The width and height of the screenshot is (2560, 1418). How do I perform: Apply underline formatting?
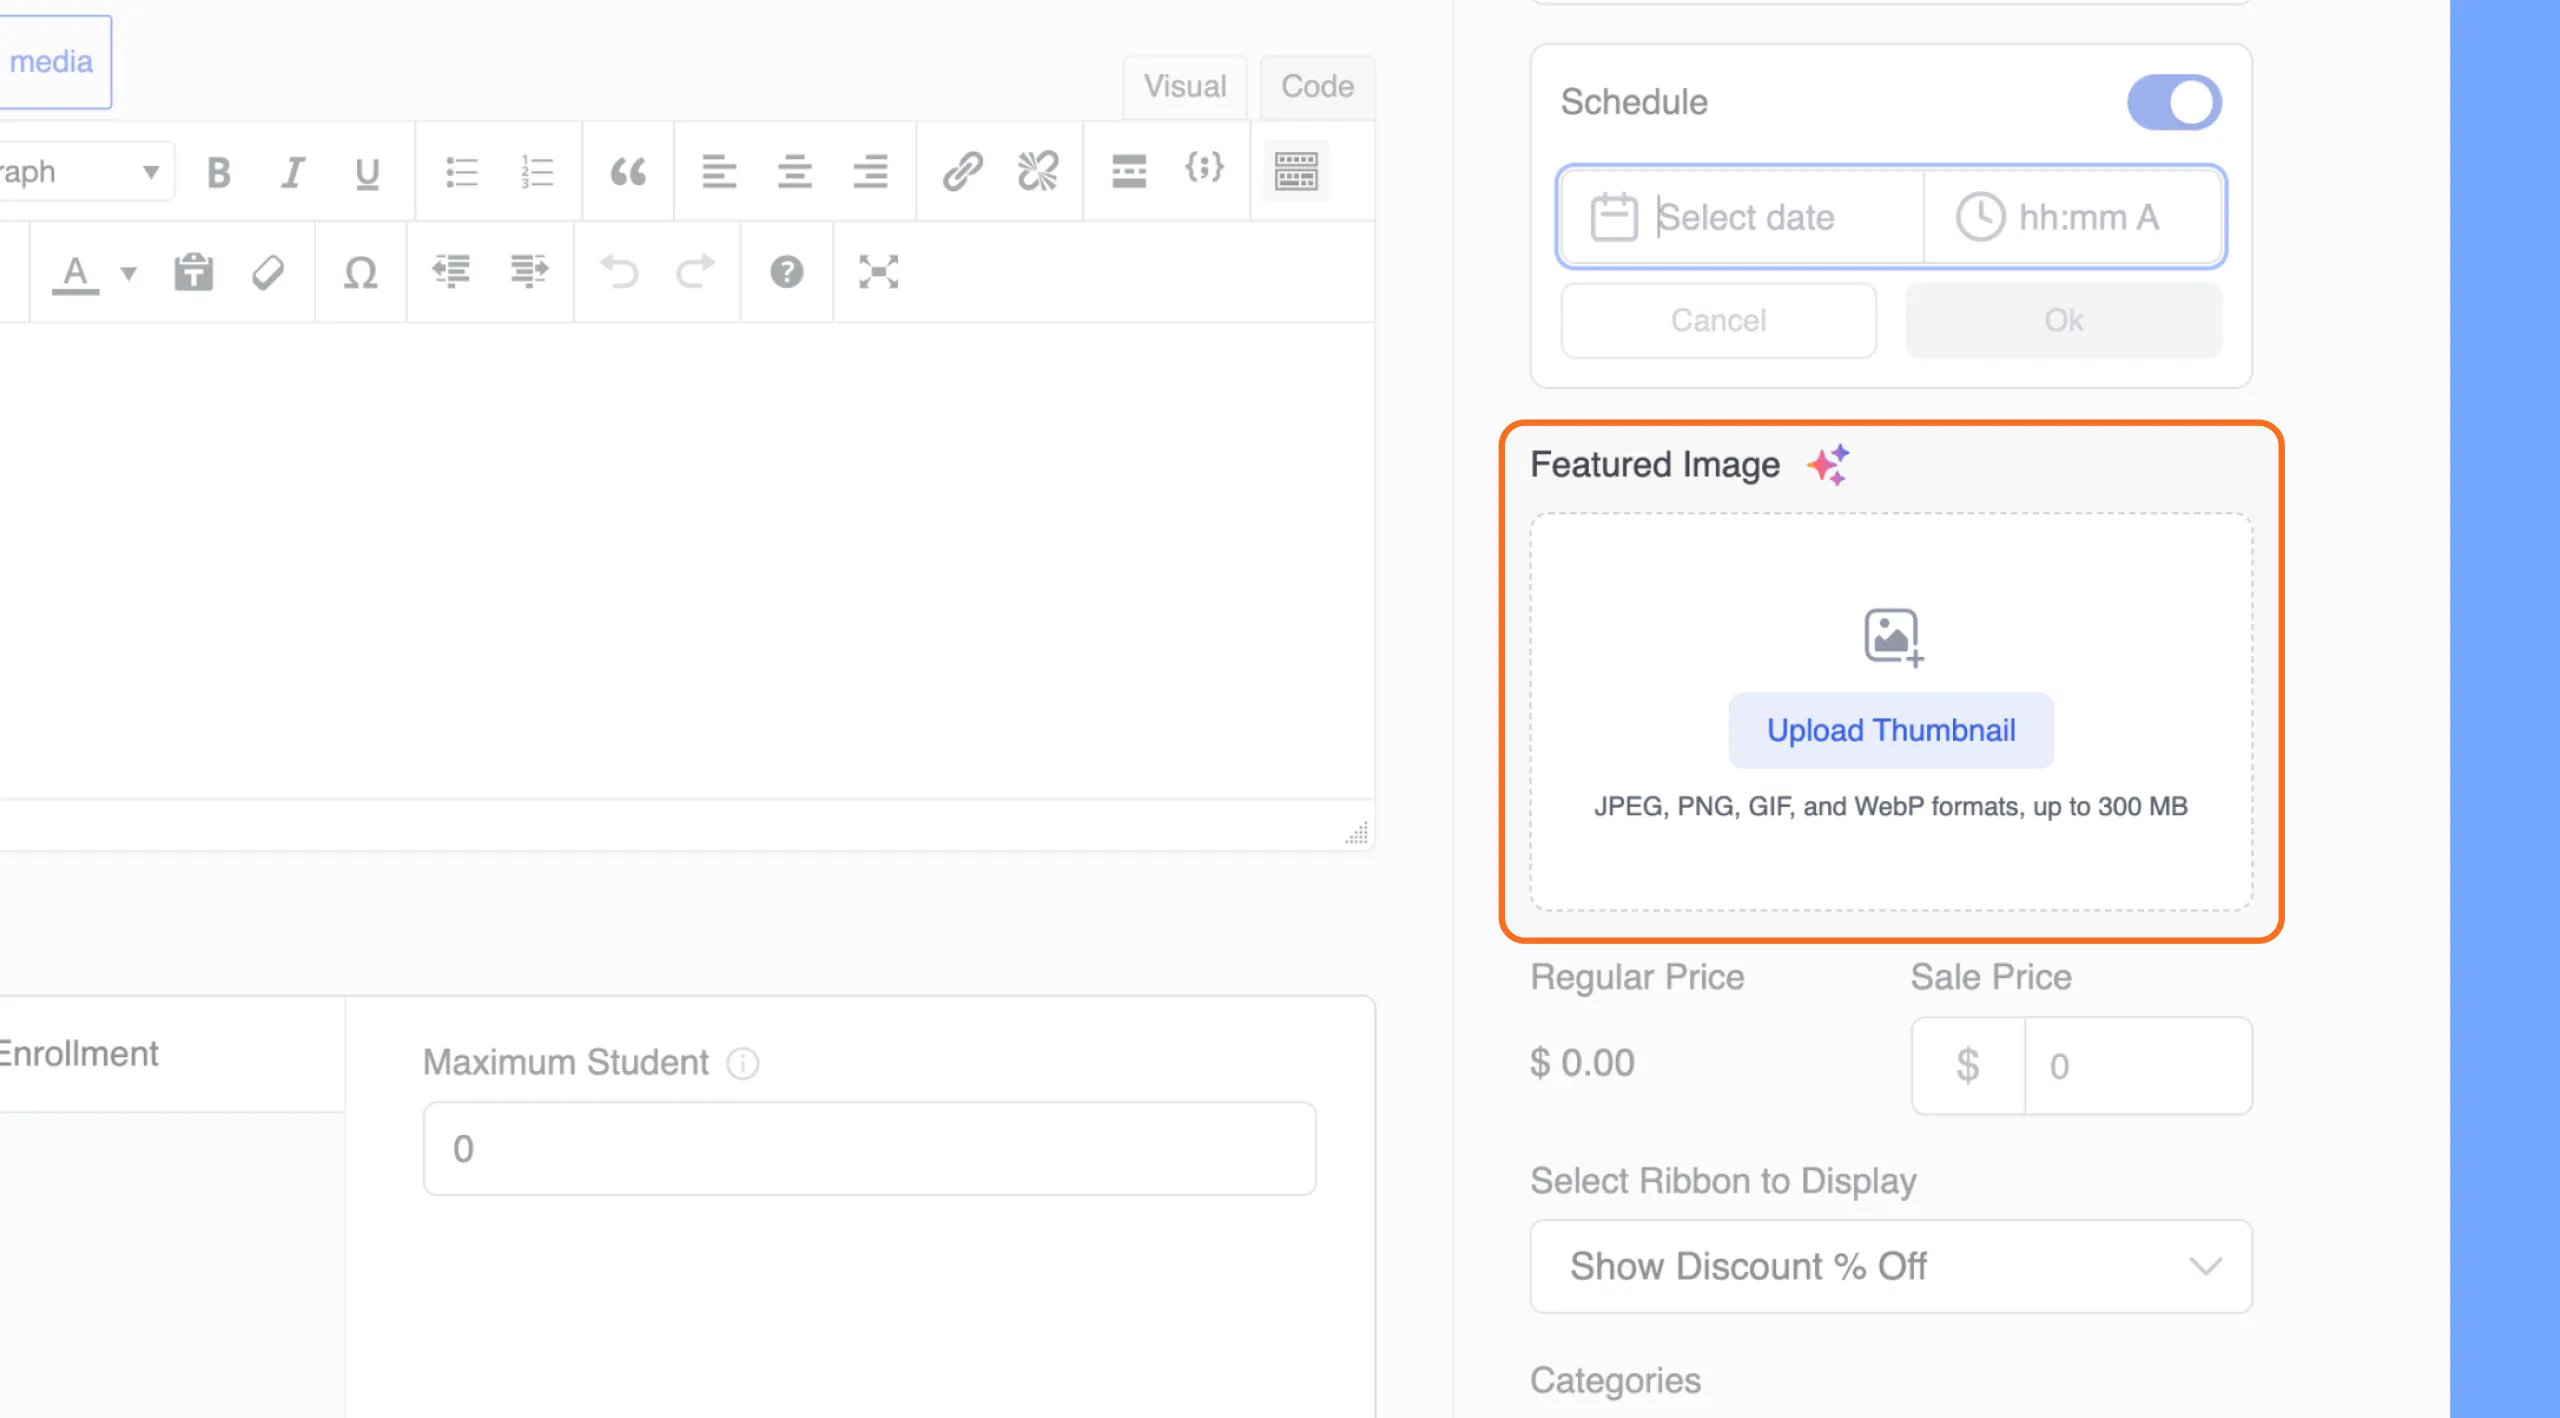coord(367,172)
